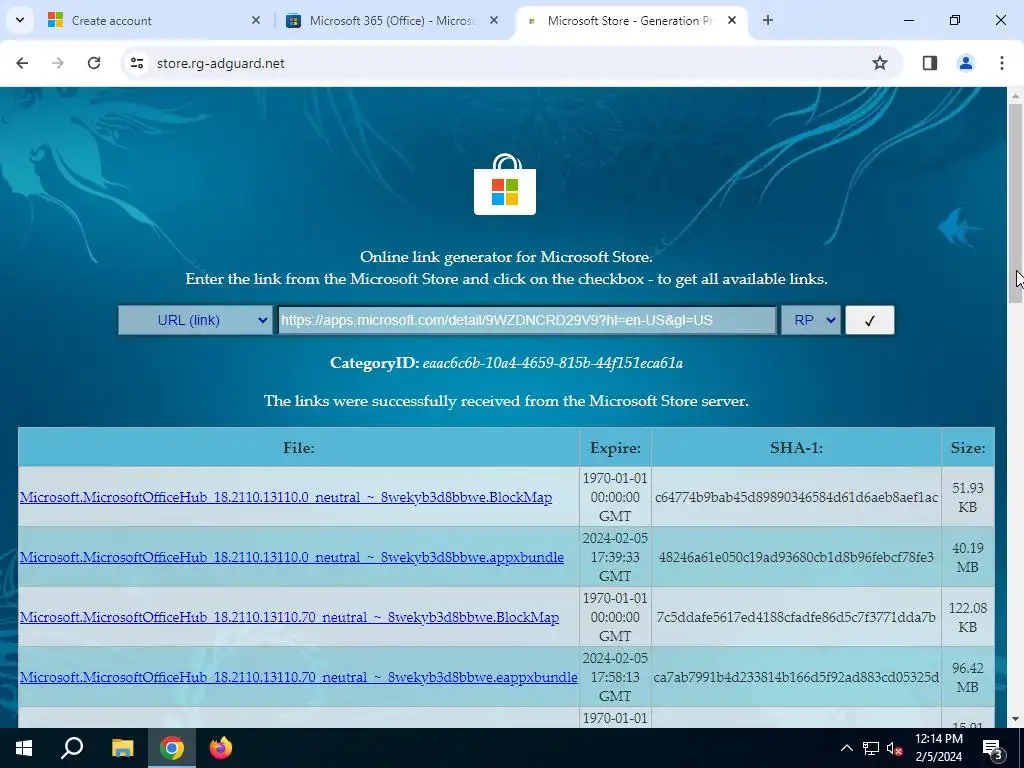Click the 122.08 KB size cell

click(x=968, y=617)
